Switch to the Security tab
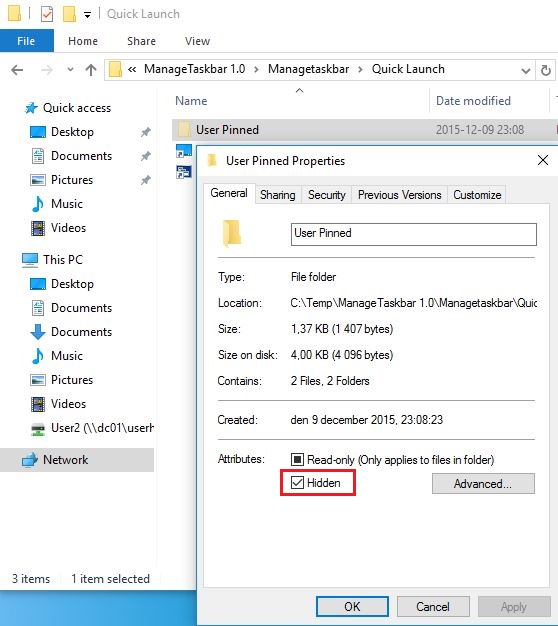This screenshot has width=558, height=626. [x=326, y=195]
